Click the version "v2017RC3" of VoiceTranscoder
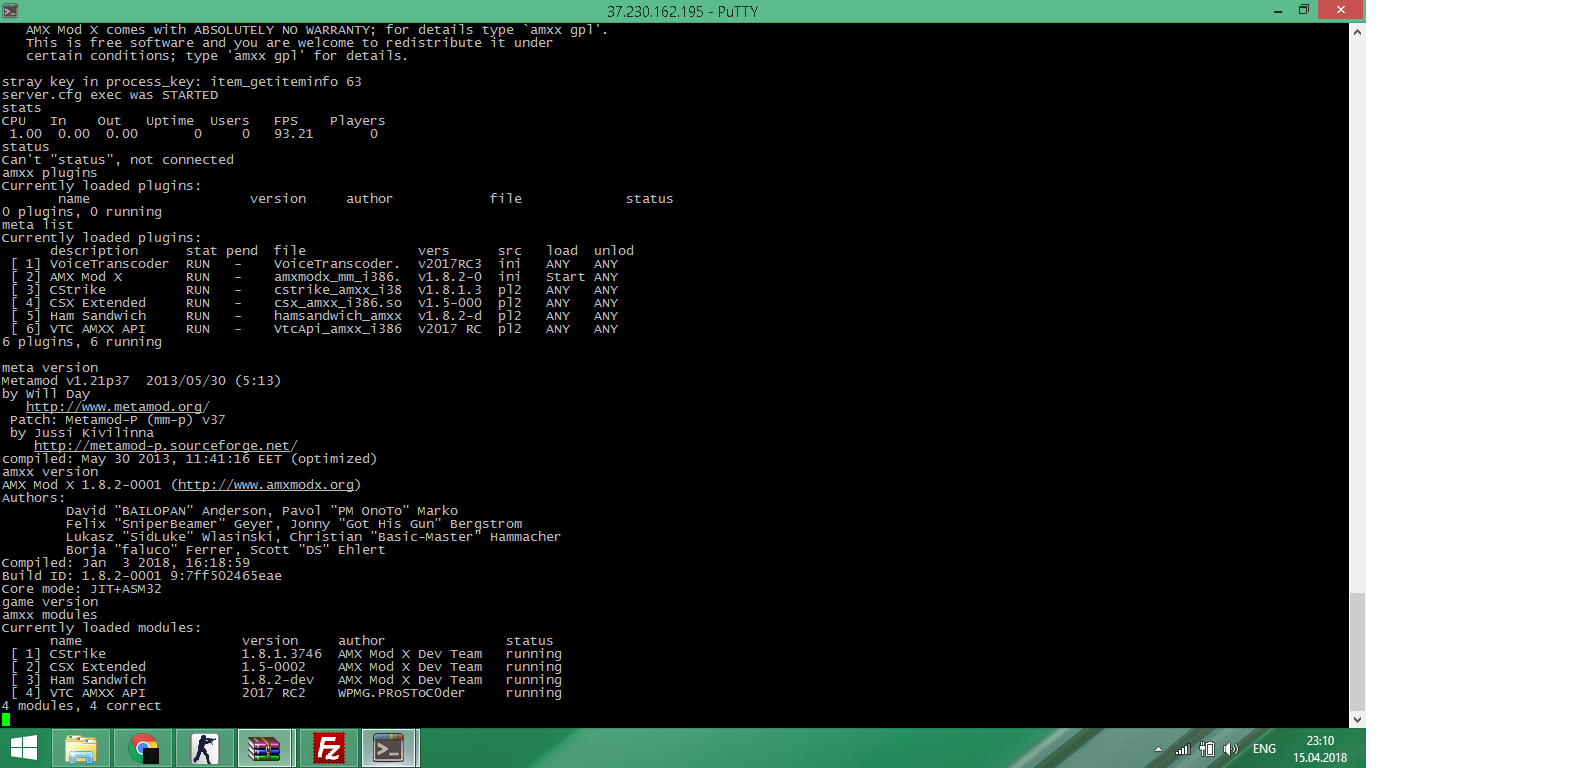The width and height of the screenshot is (1590, 768). click(x=450, y=264)
